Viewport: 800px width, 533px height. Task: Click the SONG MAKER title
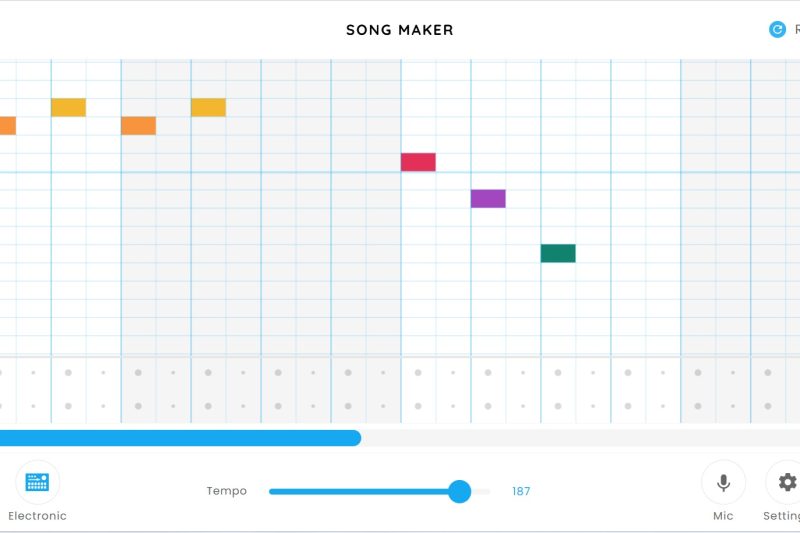[x=400, y=30]
